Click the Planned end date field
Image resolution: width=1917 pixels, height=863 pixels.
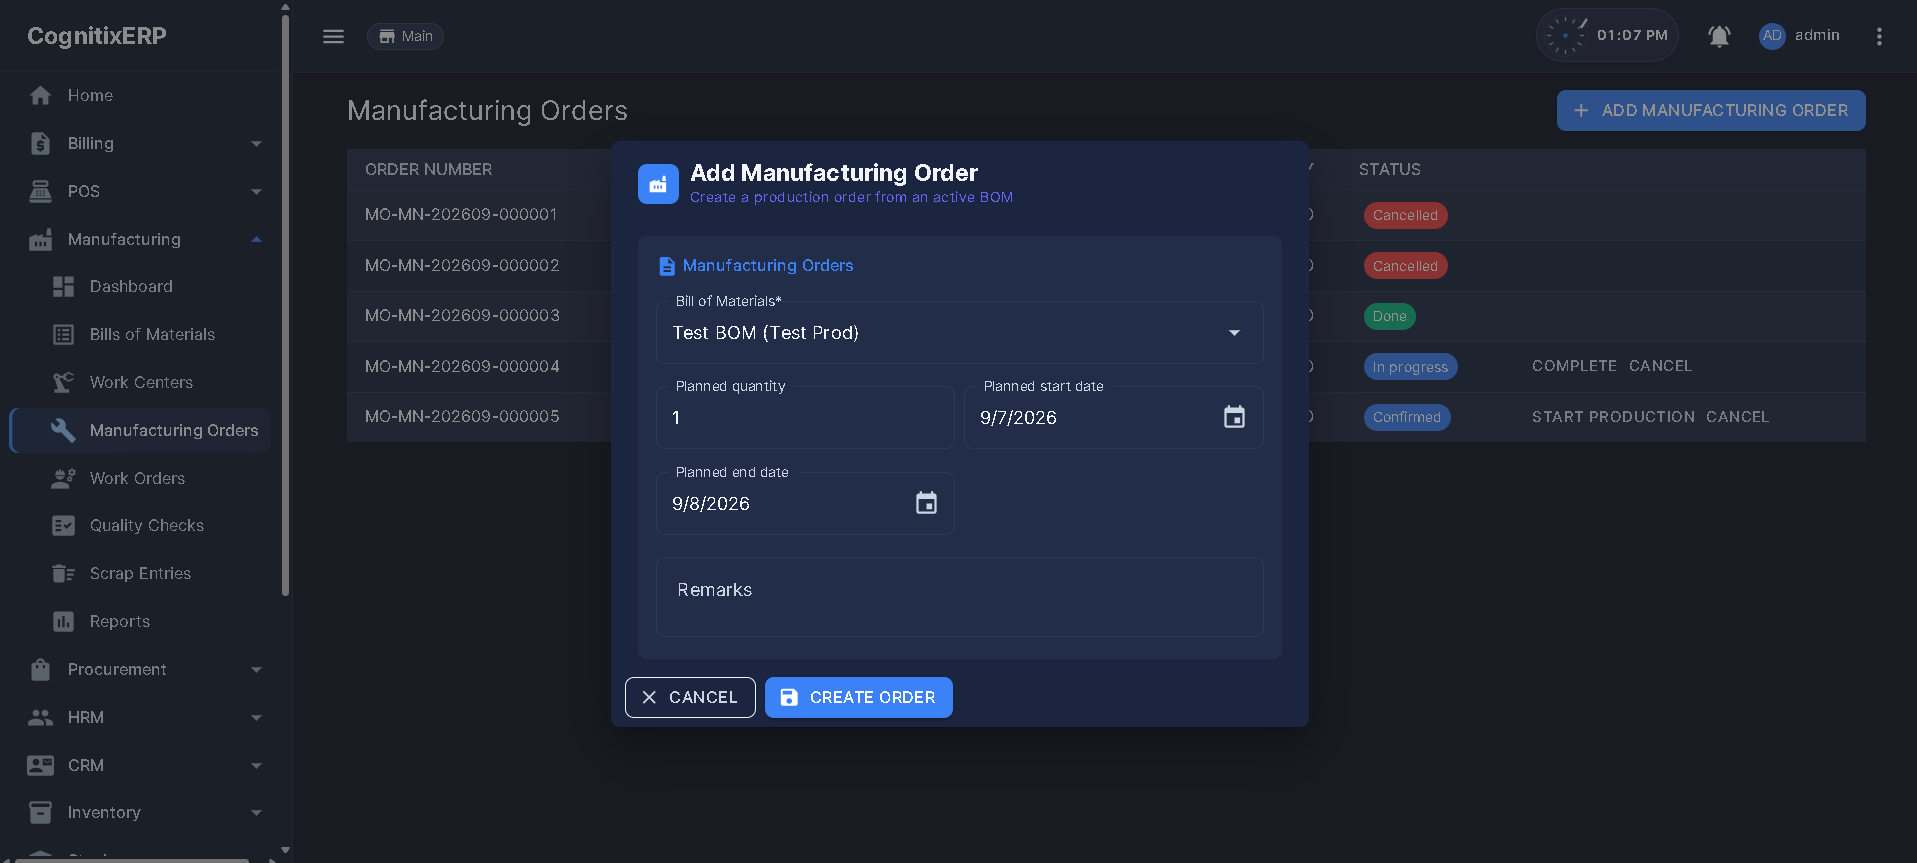click(x=805, y=503)
